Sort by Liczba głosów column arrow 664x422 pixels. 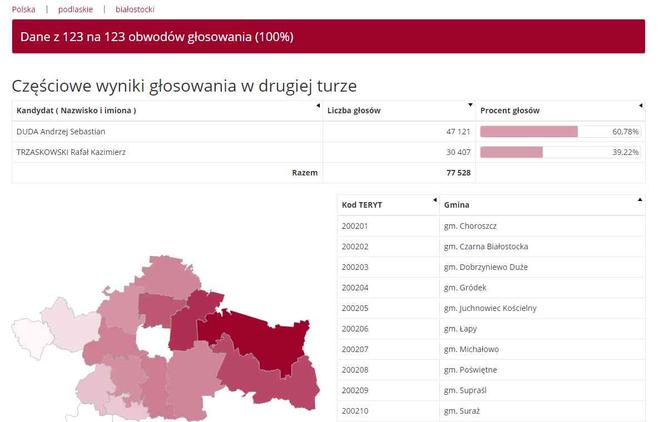[470, 105]
